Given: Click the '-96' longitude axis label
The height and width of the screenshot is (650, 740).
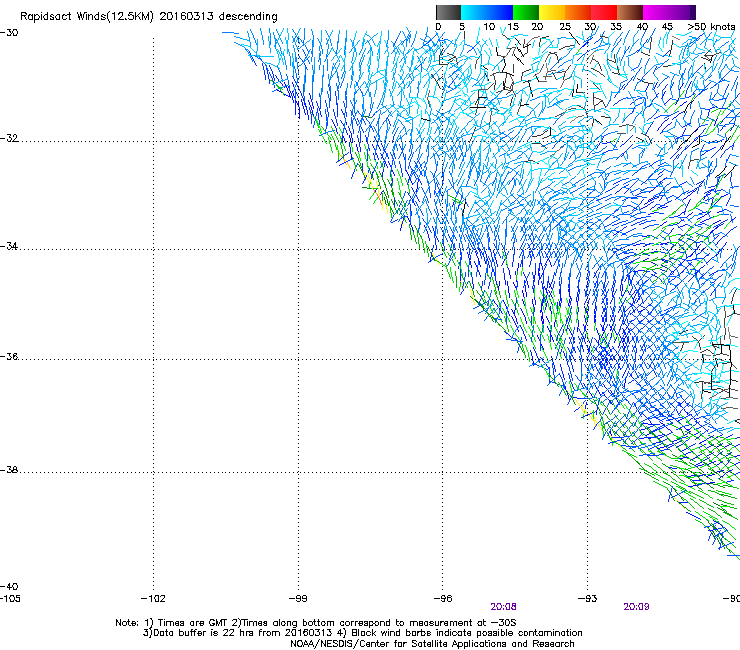Looking at the screenshot, I should click(443, 599).
